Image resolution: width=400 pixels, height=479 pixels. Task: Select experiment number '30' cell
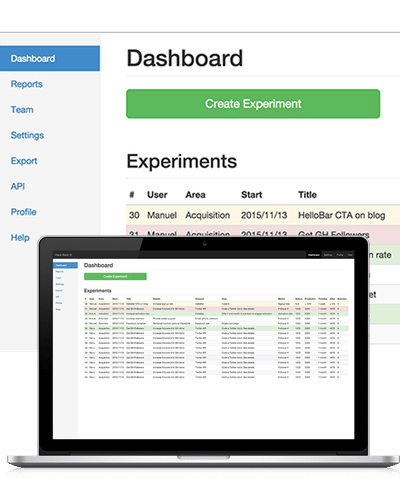(x=134, y=215)
